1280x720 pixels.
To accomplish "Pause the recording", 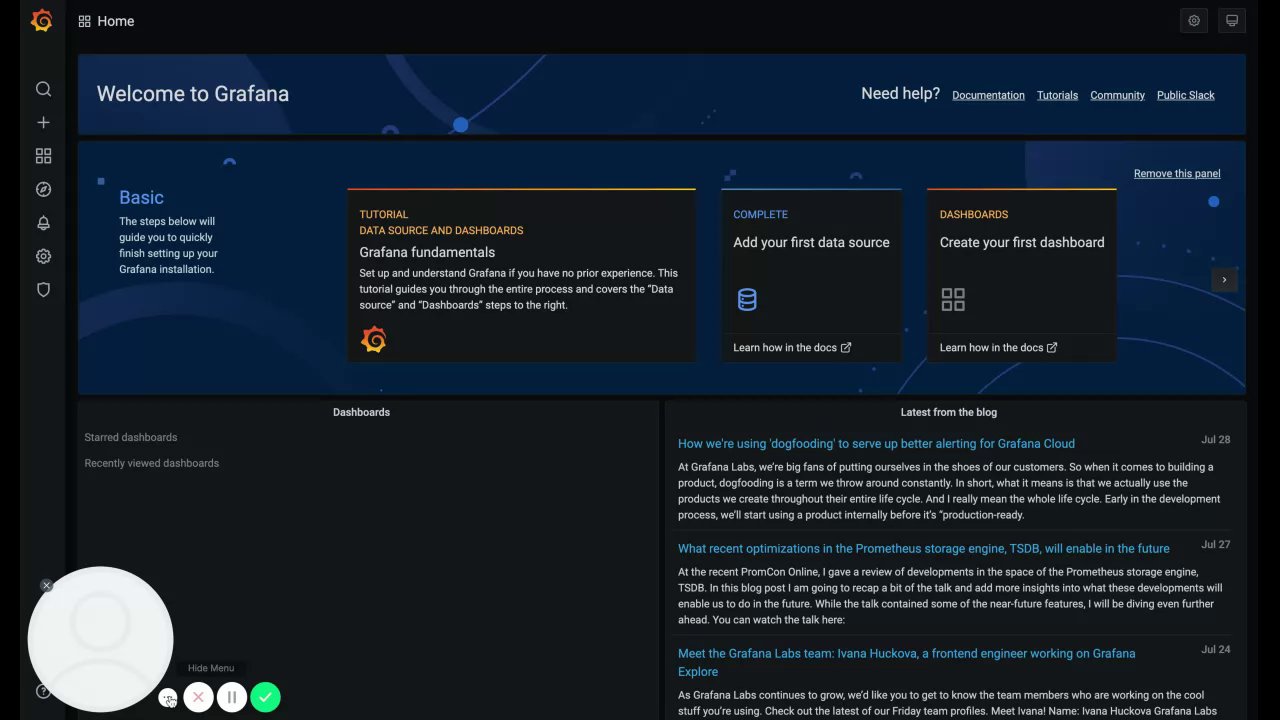I will point(231,697).
